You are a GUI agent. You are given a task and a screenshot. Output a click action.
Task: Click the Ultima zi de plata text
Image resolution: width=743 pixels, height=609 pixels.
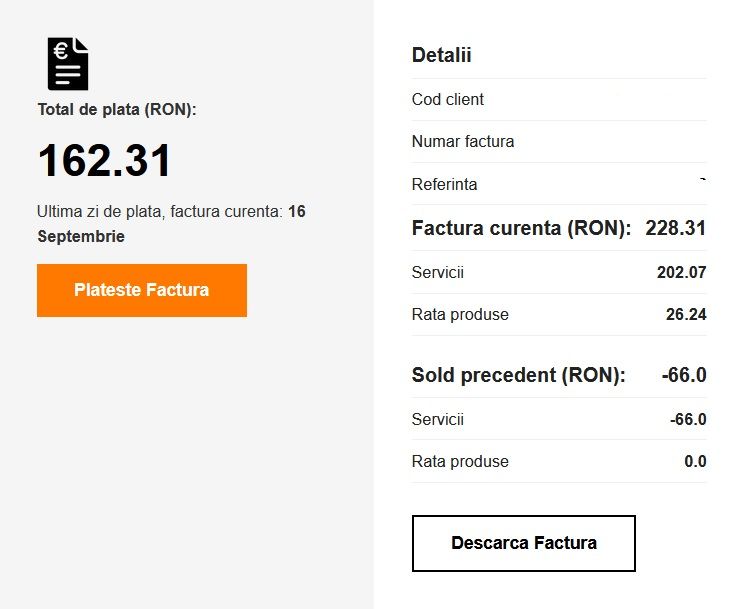[x=160, y=212]
